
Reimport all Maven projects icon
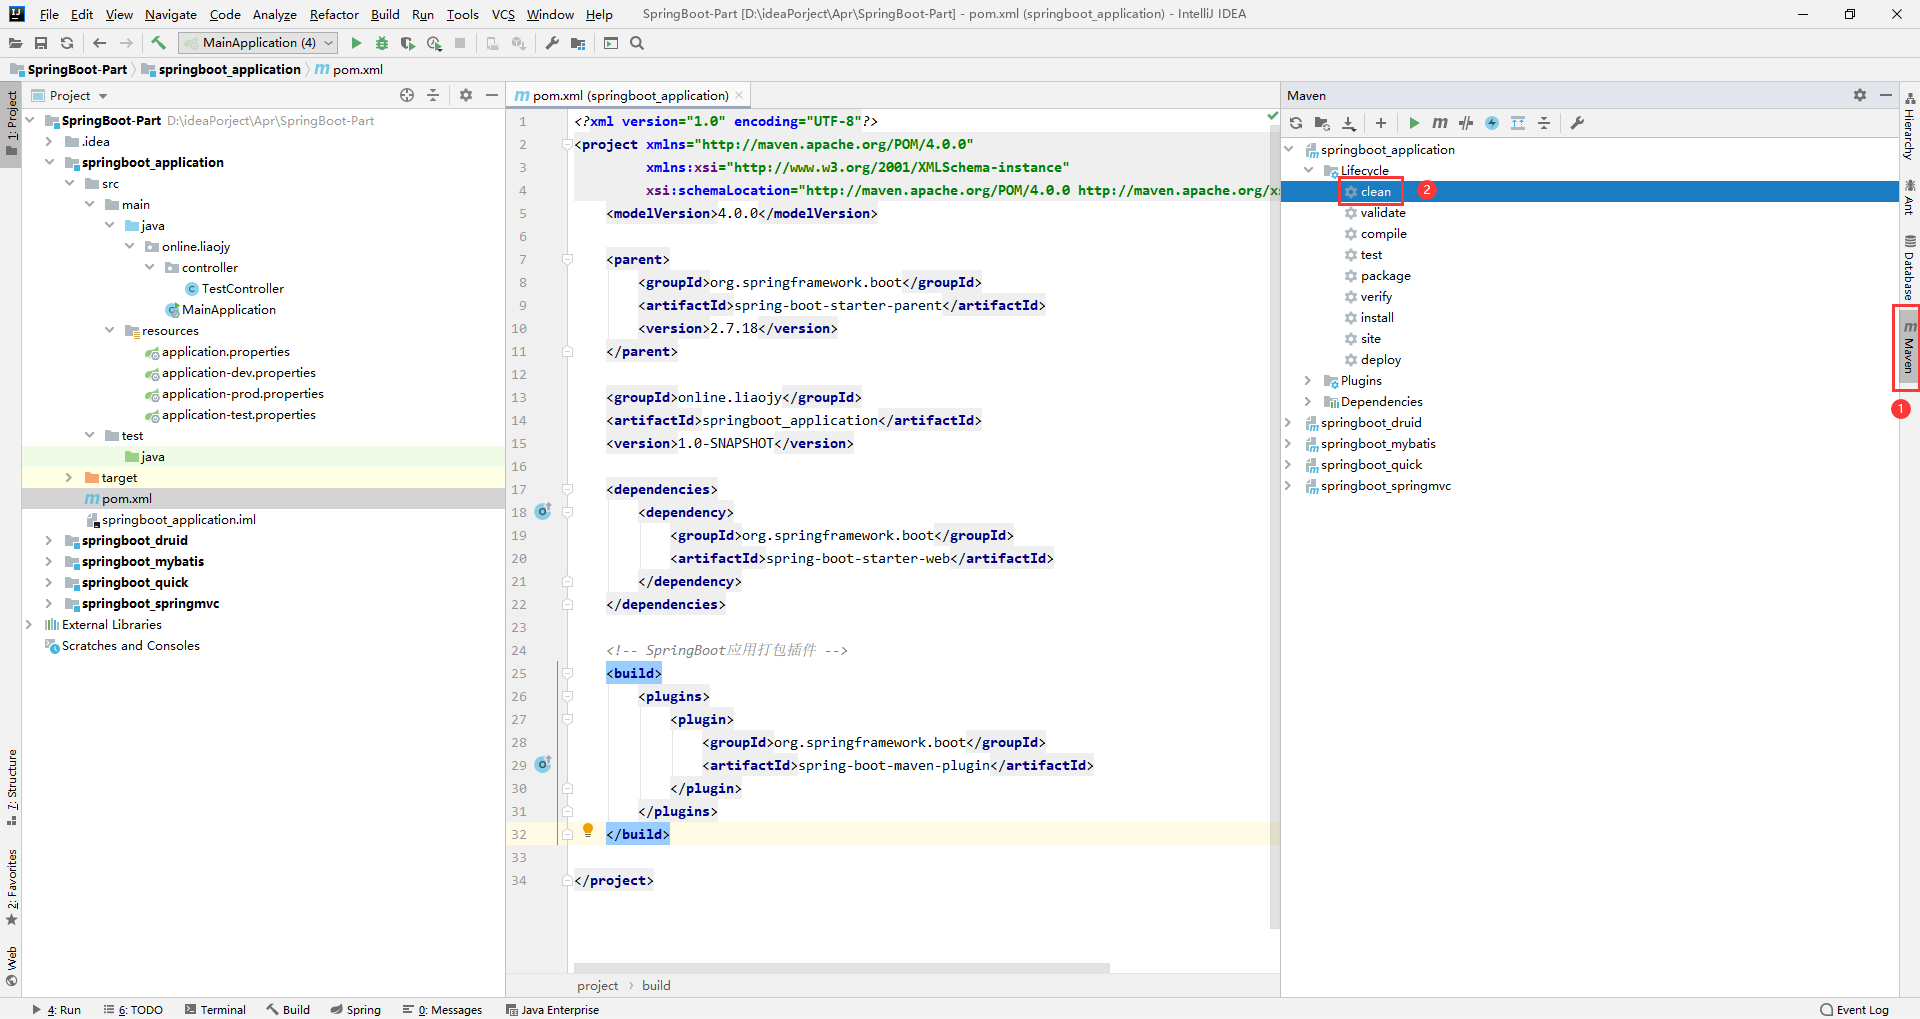tap(1296, 123)
